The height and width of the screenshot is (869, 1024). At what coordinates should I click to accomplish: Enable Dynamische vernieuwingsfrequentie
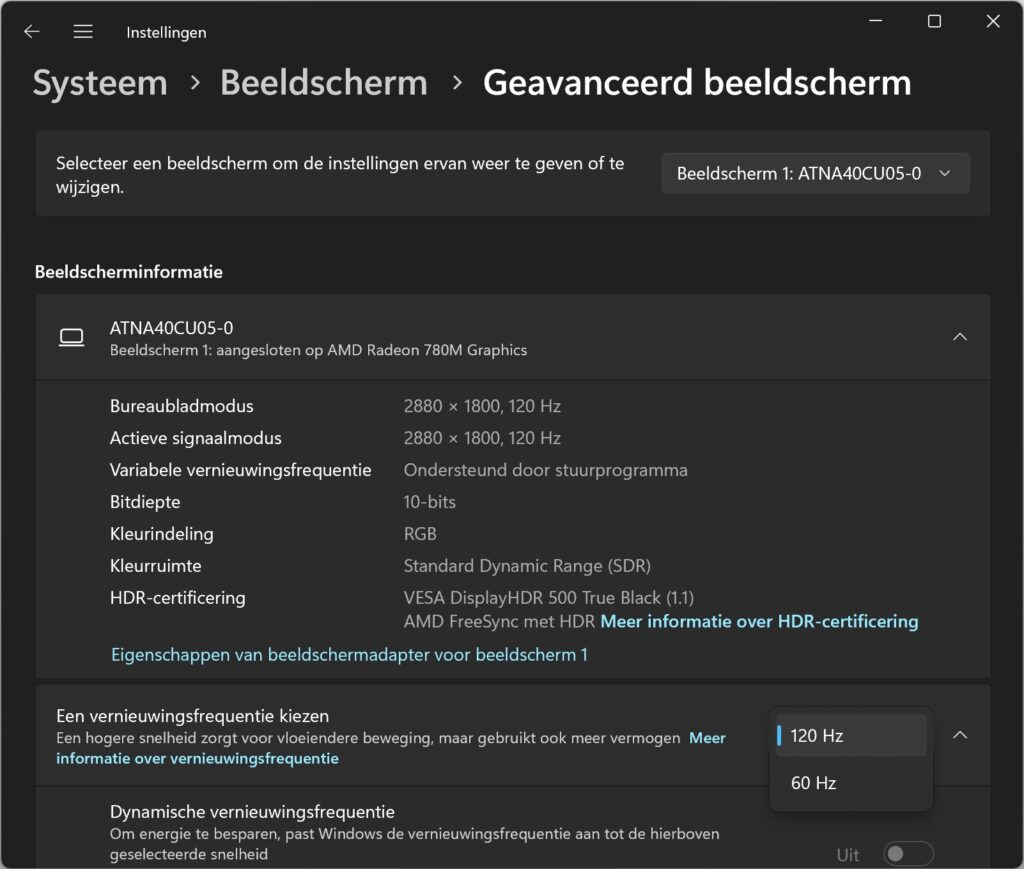click(x=907, y=852)
